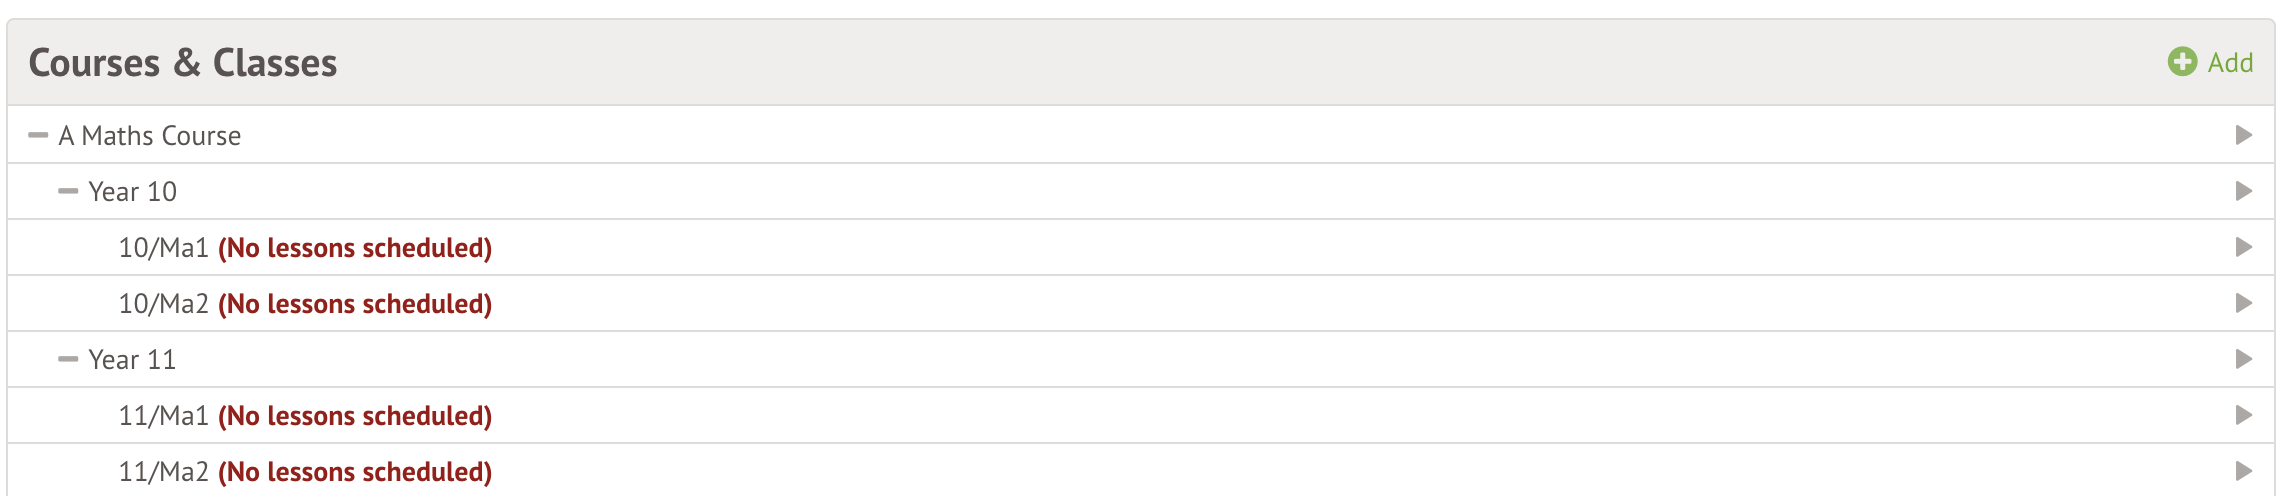This screenshot has height=496, width=2290.
Task: Click the arrow beside 11/Ma2 row
Action: 2244,471
